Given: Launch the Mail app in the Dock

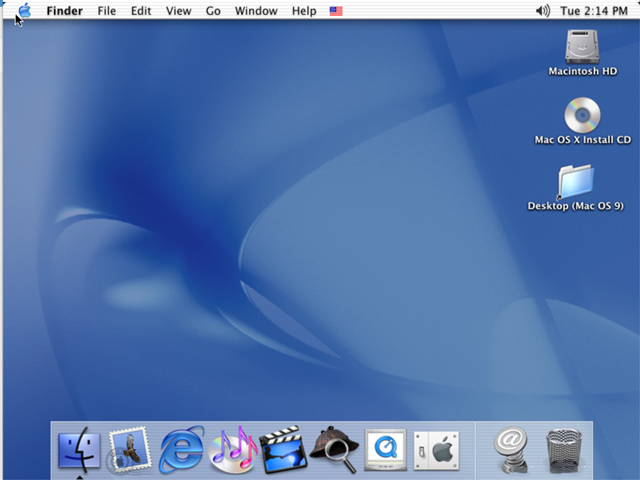Looking at the screenshot, I should [129, 449].
